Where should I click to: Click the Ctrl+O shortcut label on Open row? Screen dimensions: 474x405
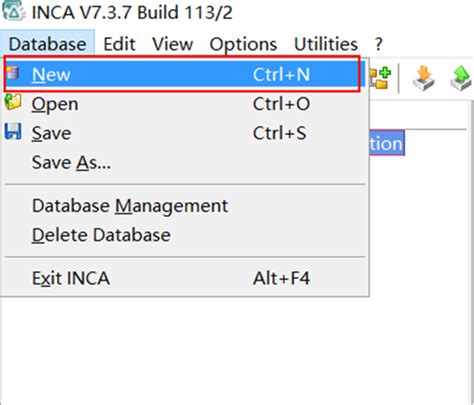(x=281, y=104)
